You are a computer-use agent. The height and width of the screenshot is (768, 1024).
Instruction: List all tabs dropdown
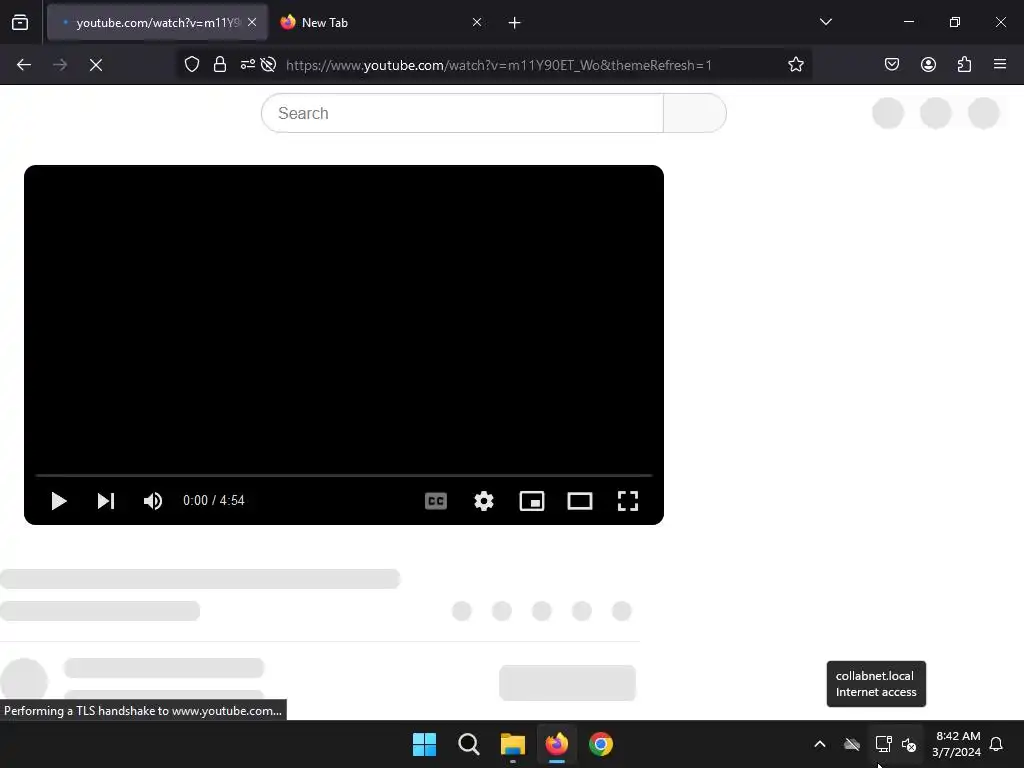825,22
